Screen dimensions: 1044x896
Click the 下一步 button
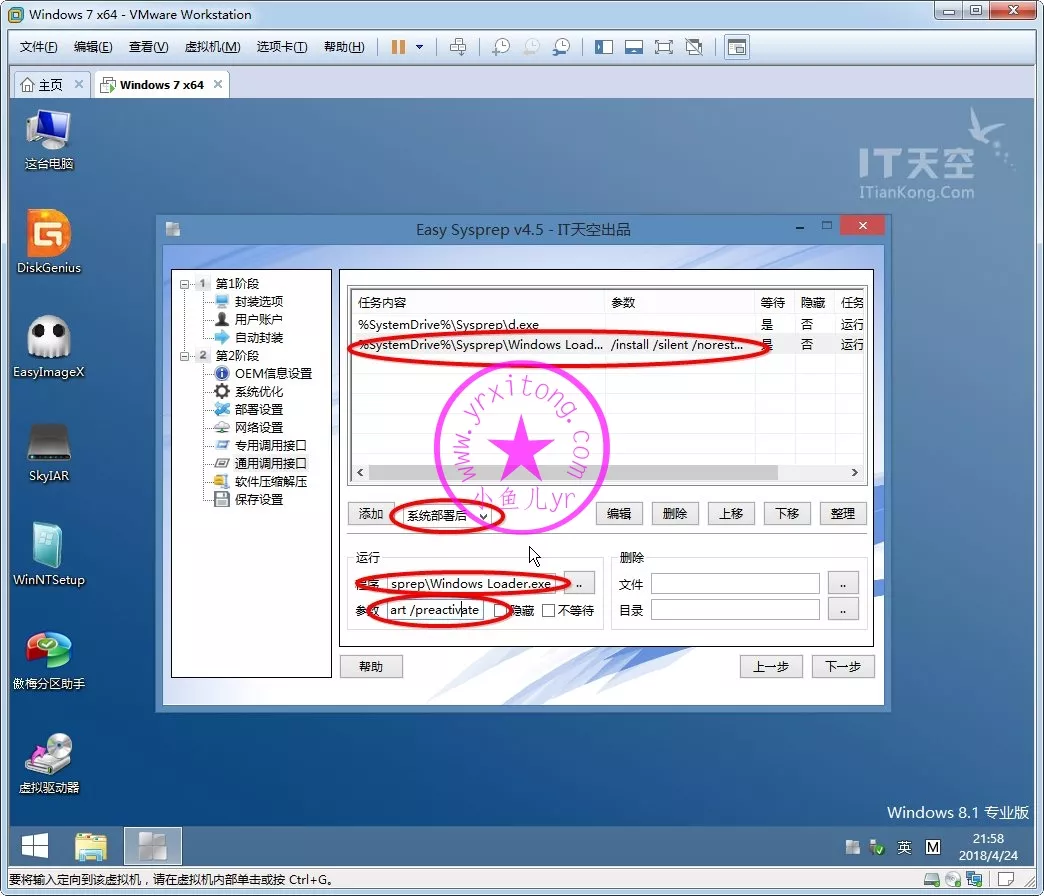tap(842, 667)
